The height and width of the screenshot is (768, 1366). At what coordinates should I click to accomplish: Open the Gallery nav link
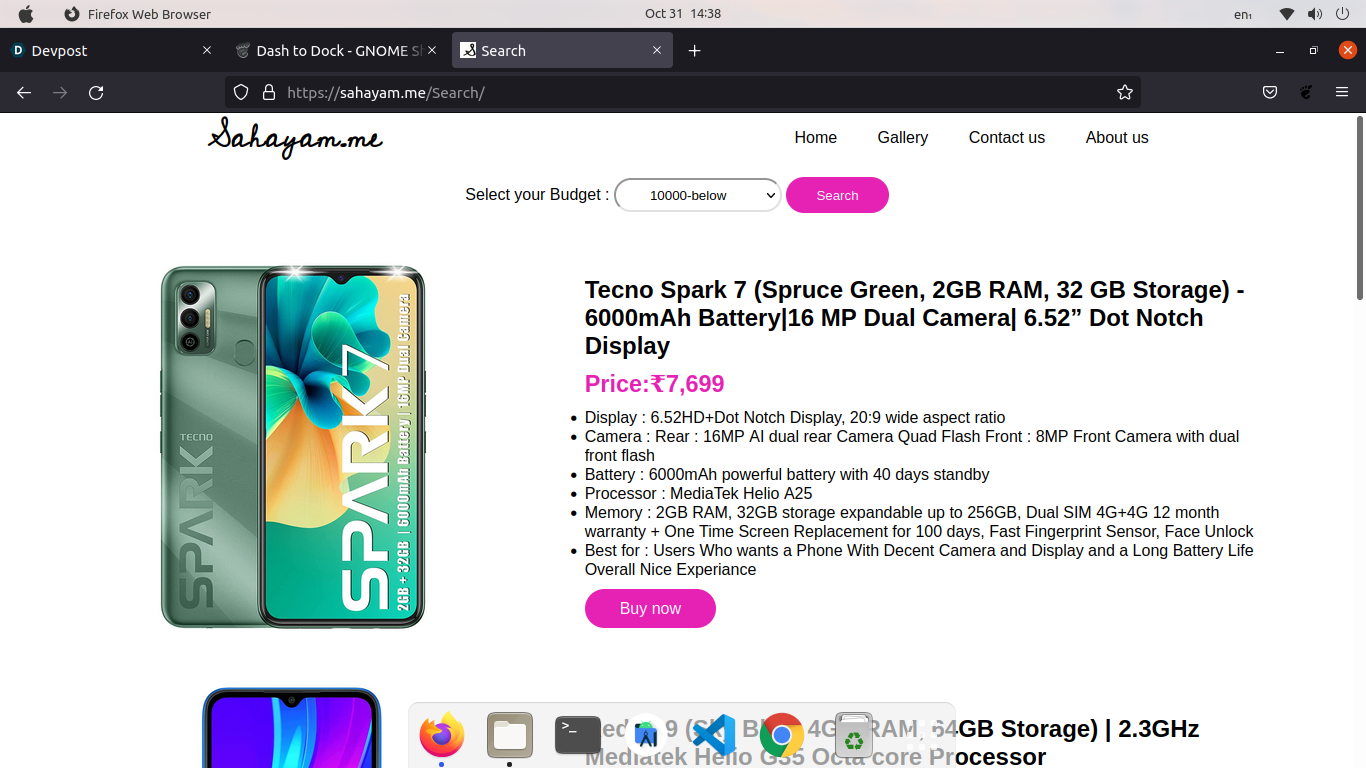[x=903, y=138]
